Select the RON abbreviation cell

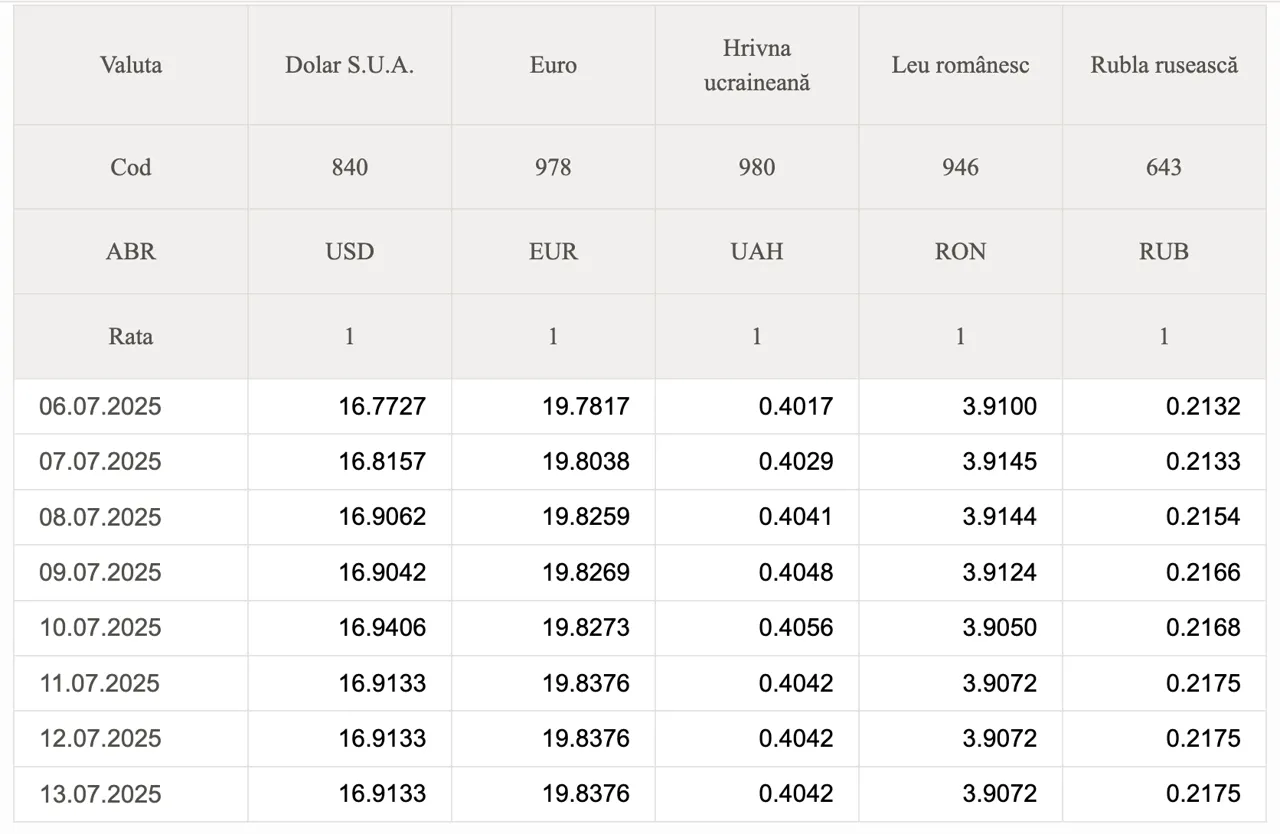[960, 251]
